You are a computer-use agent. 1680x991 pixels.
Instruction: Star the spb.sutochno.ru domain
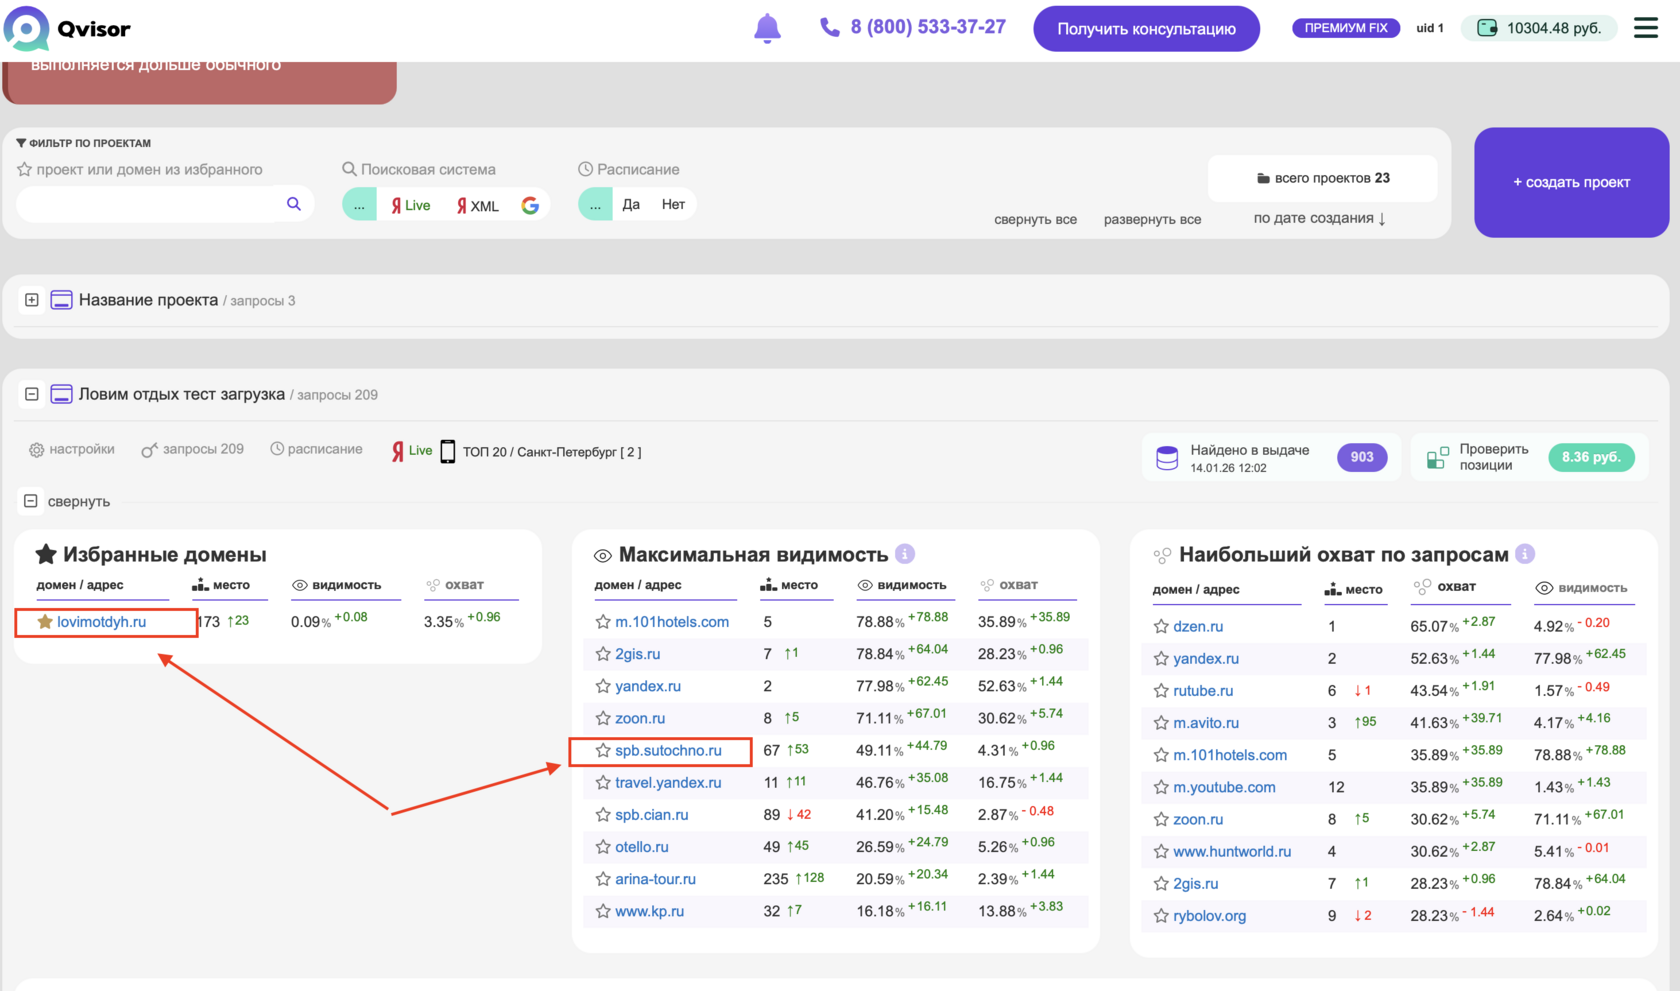click(x=603, y=750)
